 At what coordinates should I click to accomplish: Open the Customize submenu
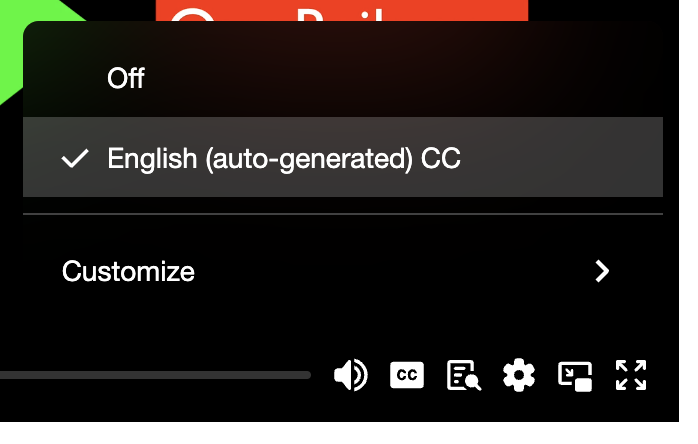(128, 271)
